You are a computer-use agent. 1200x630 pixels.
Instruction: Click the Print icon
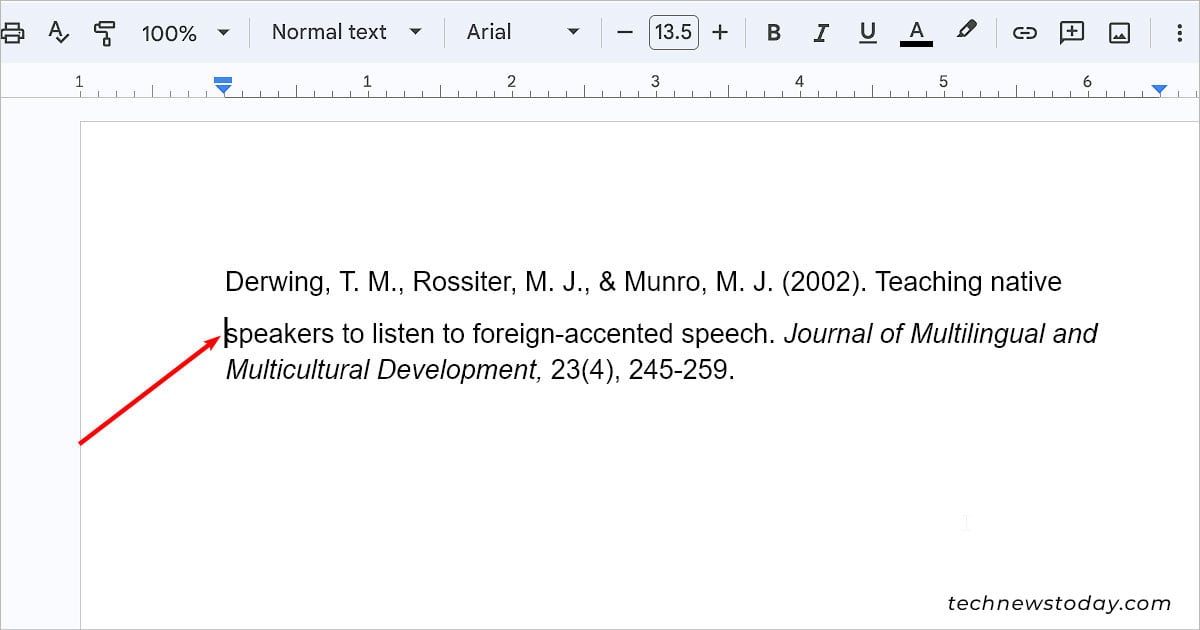[11, 32]
